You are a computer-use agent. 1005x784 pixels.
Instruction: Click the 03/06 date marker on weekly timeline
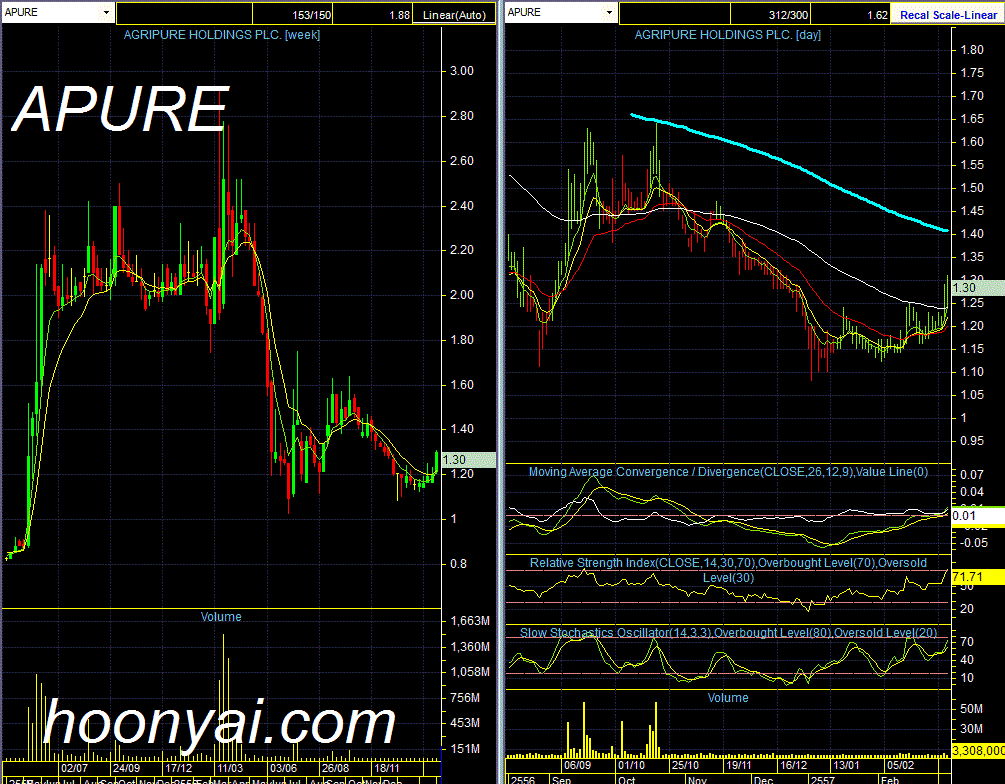283,768
